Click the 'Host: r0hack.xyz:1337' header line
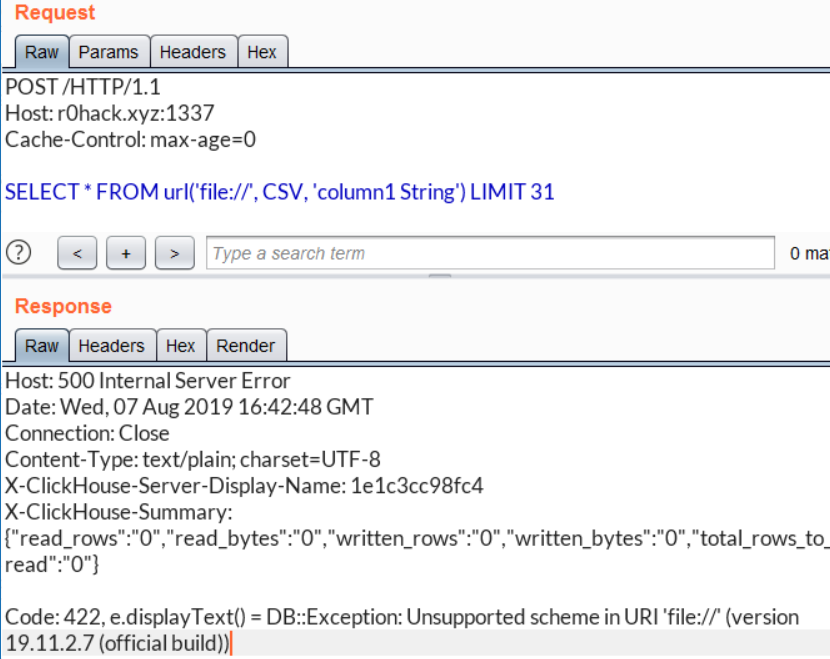 [x=110, y=113]
